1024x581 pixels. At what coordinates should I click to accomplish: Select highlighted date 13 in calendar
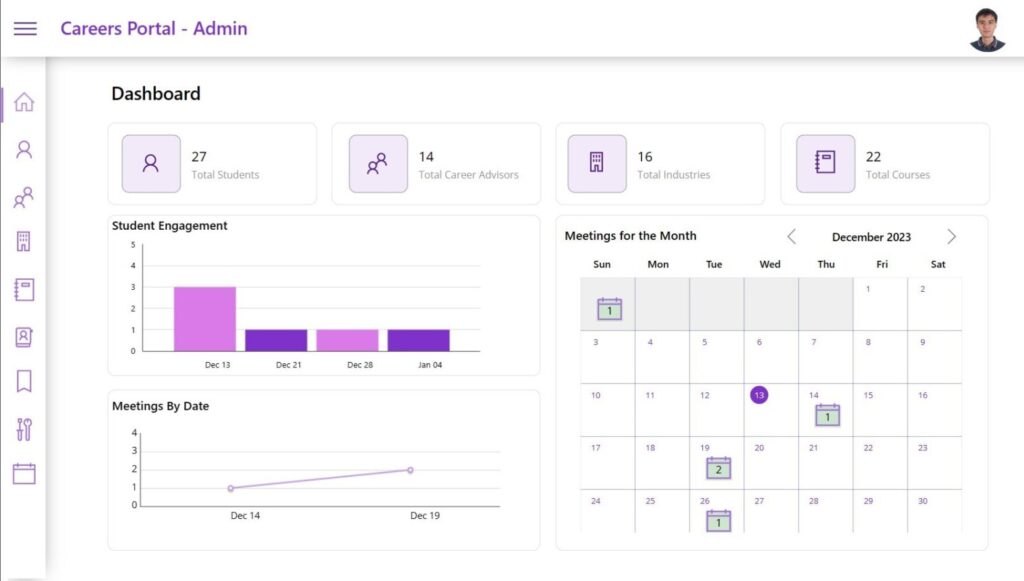click(759, 395)
